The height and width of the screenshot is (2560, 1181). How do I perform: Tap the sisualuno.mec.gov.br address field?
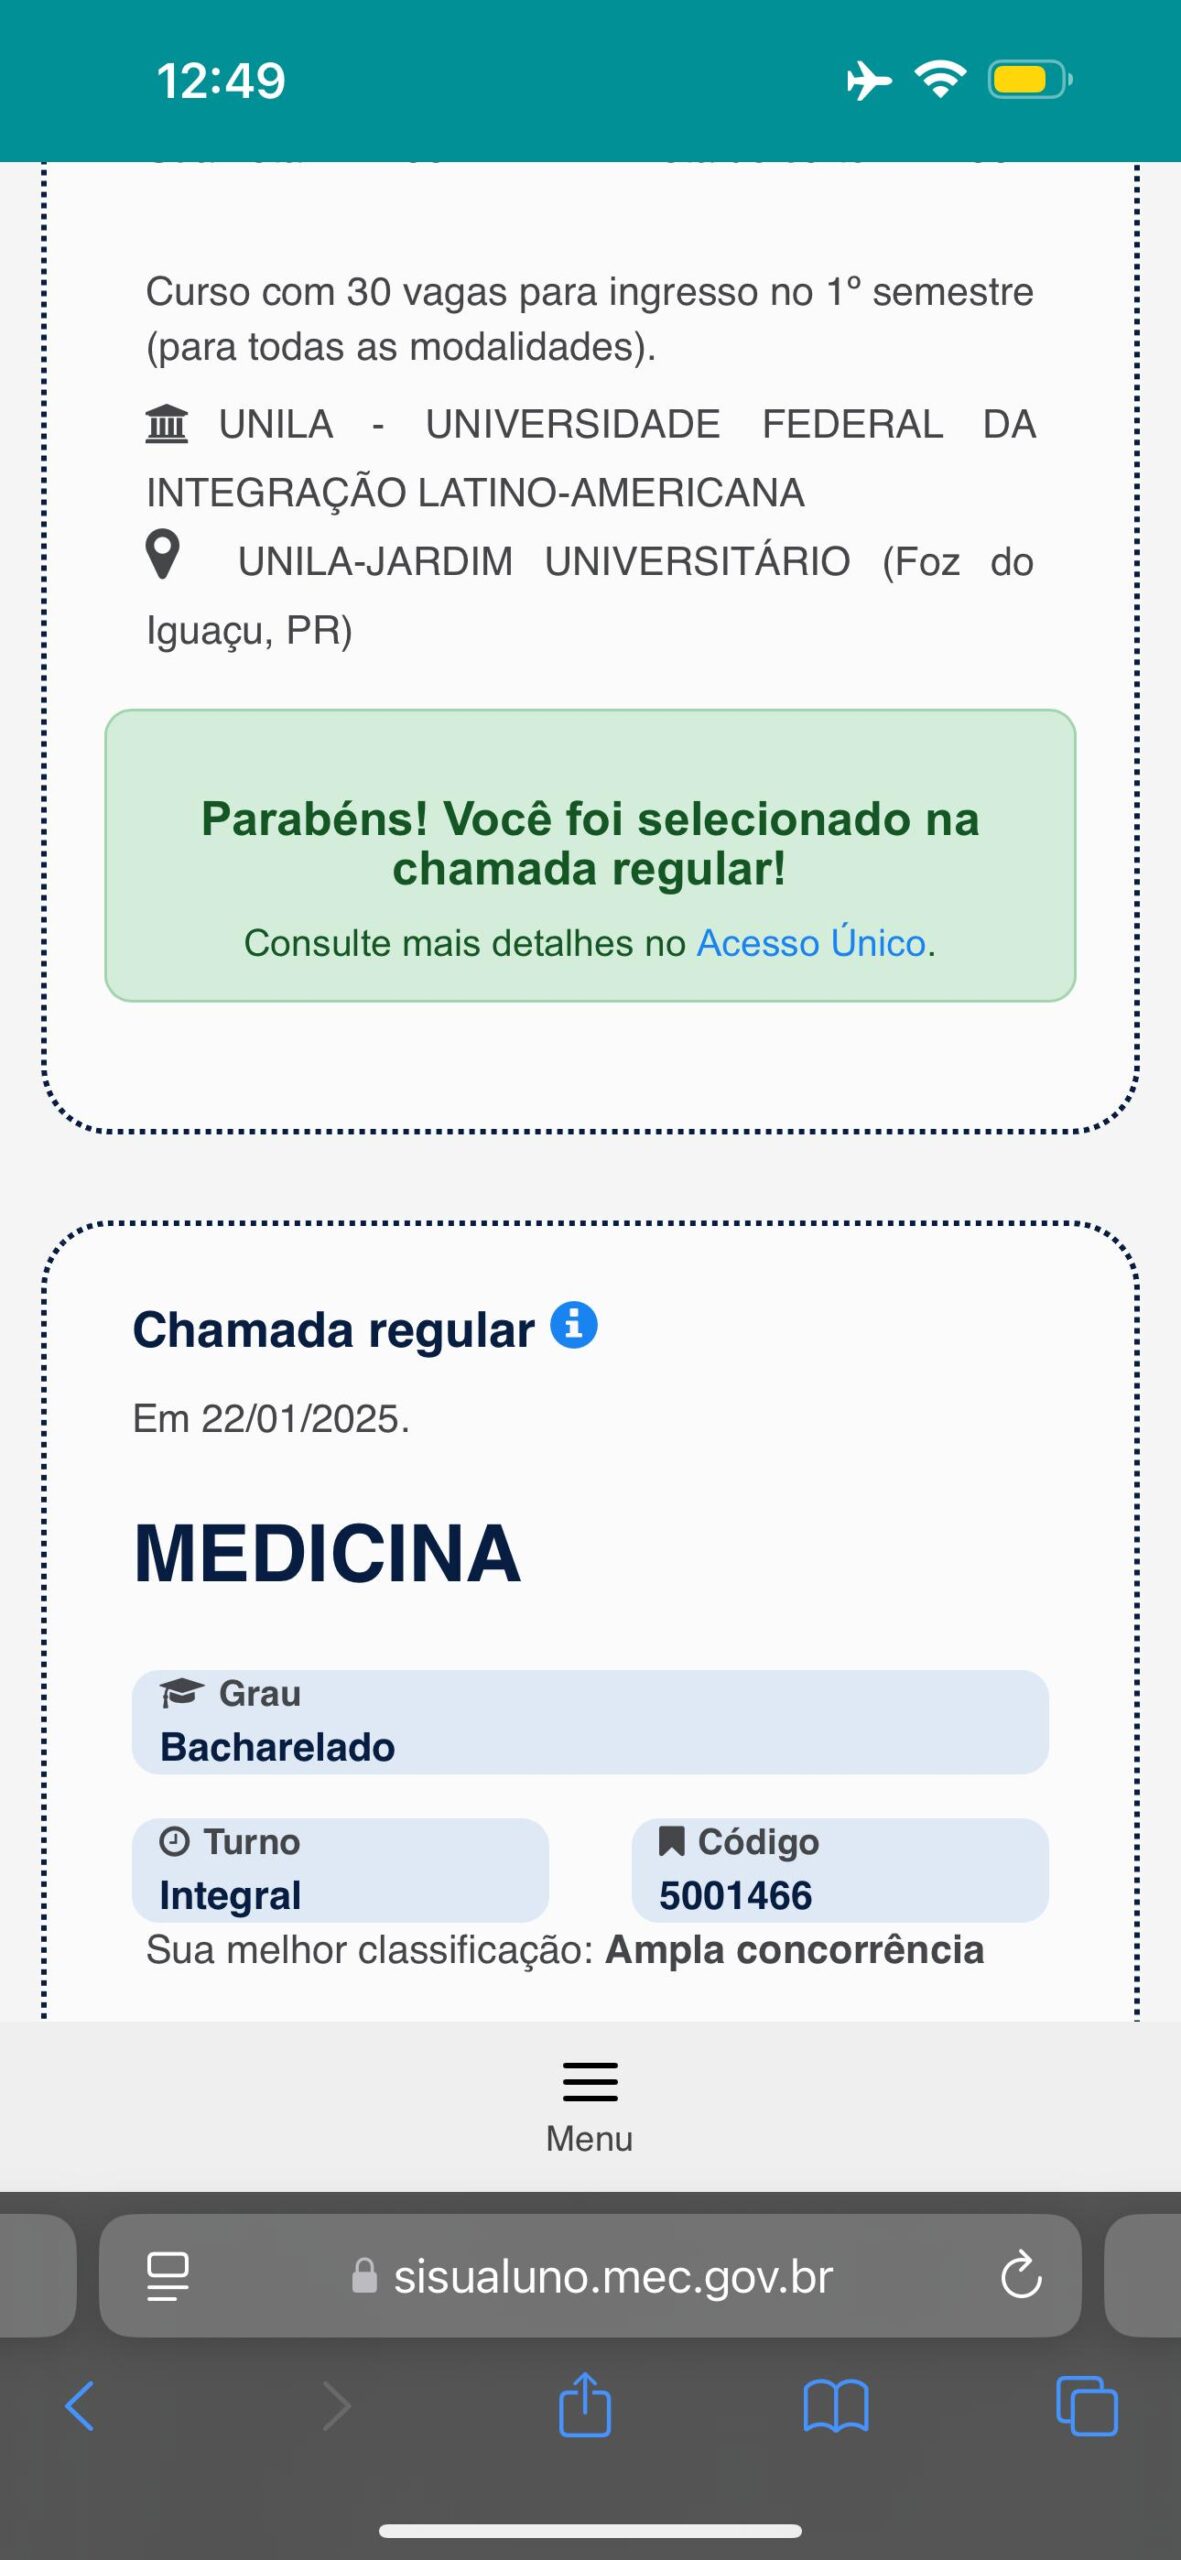click(612, 2276)
